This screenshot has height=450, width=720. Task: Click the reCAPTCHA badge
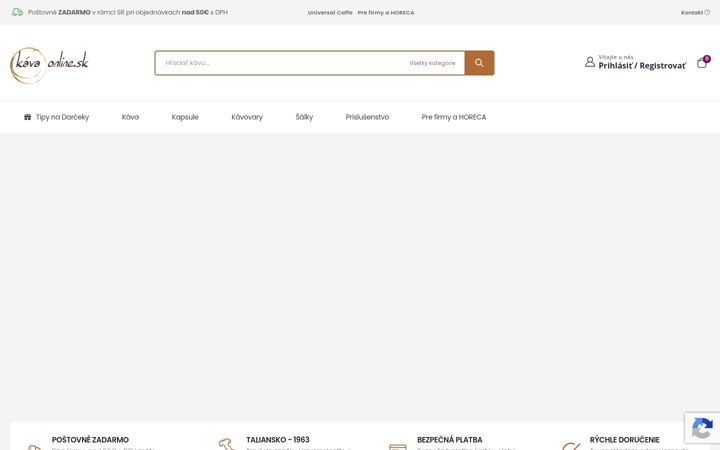pos(702,428)
